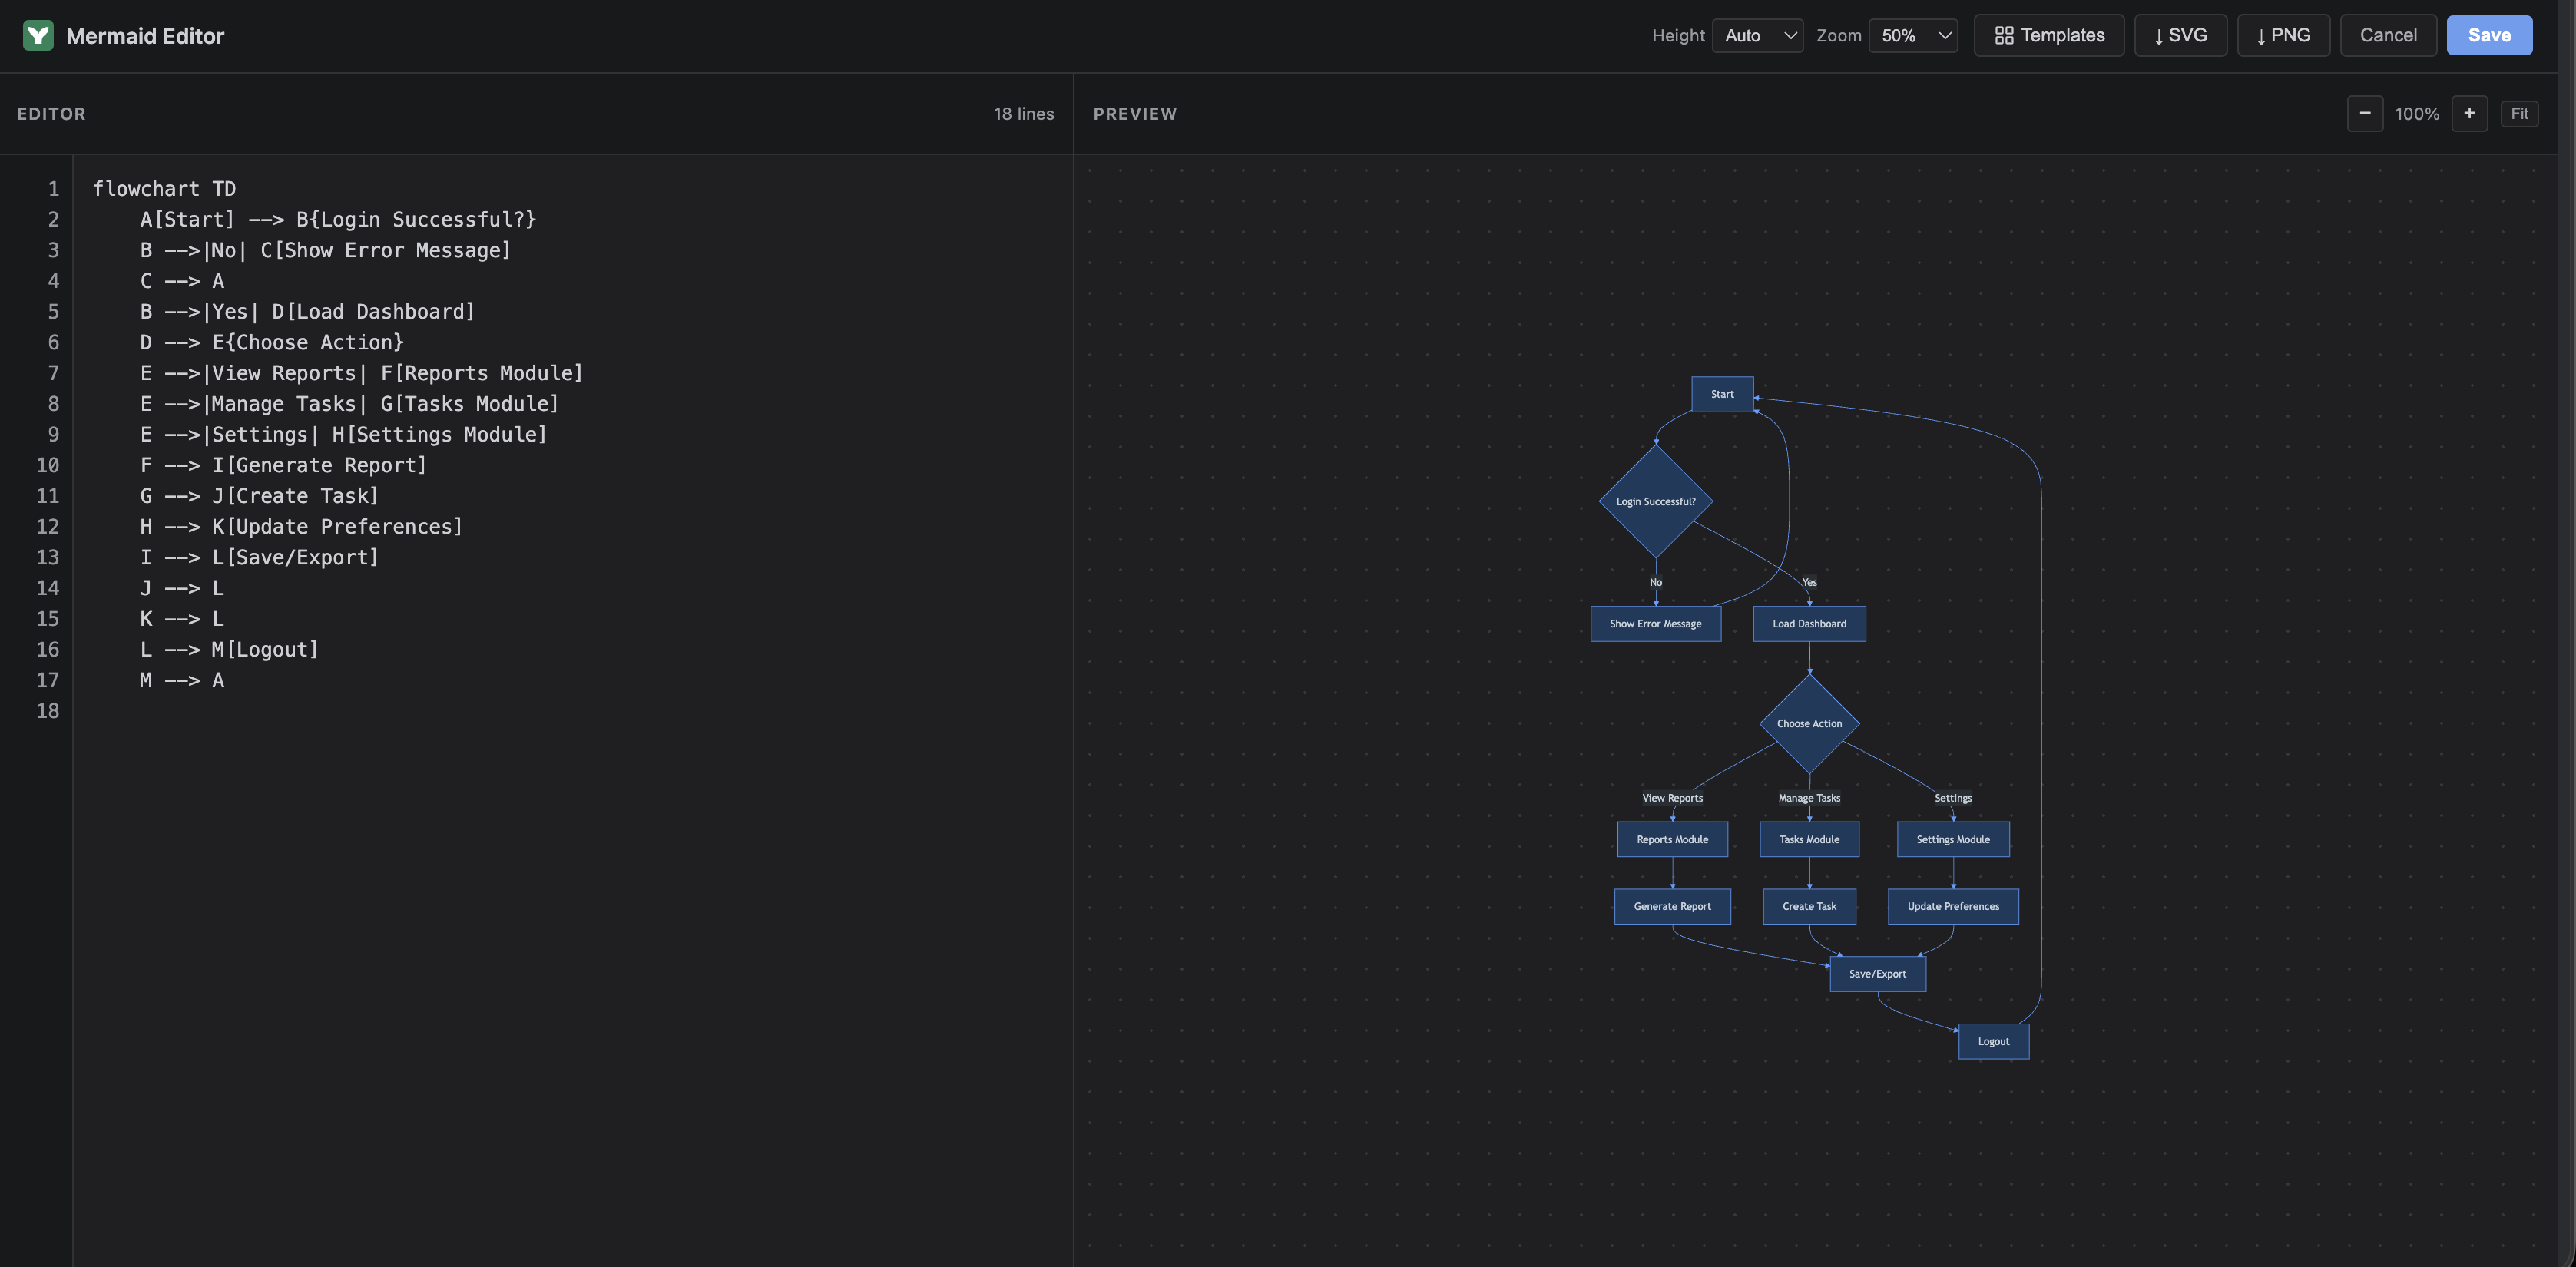
Task: Zoom in preview with plus button
Action: click(x=2469, y=113)
